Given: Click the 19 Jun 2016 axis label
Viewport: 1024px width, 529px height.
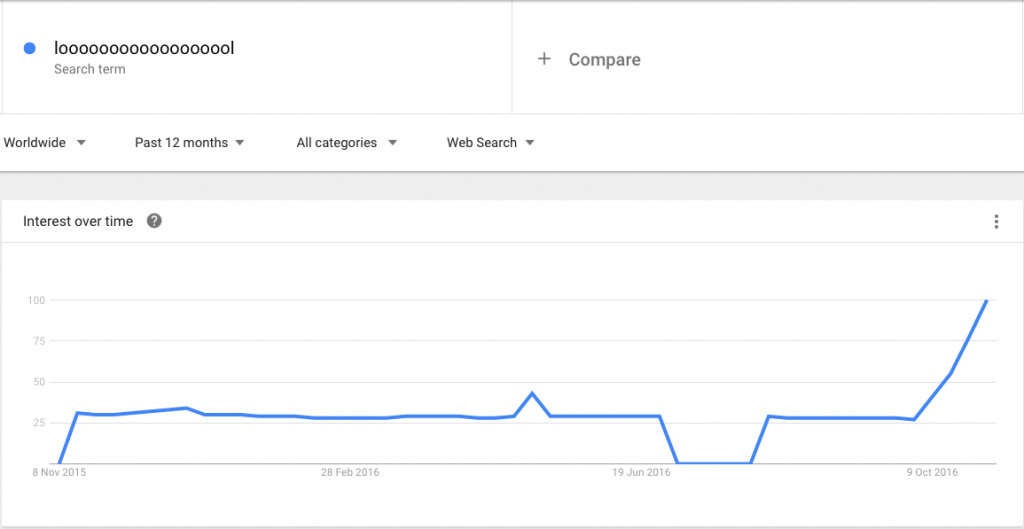Looking at the screenshot, I should pyautogui.click(x=641, y=472).
